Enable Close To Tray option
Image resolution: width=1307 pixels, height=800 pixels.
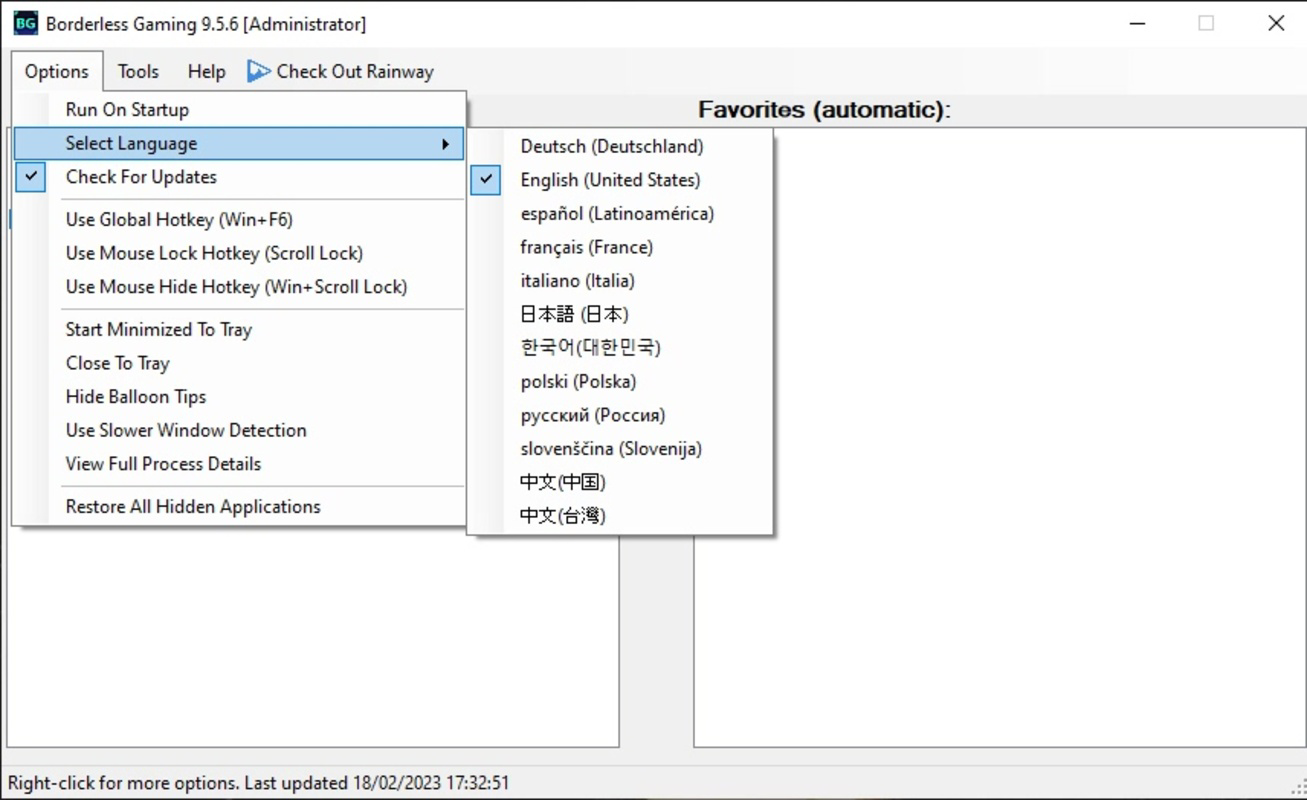239,363
